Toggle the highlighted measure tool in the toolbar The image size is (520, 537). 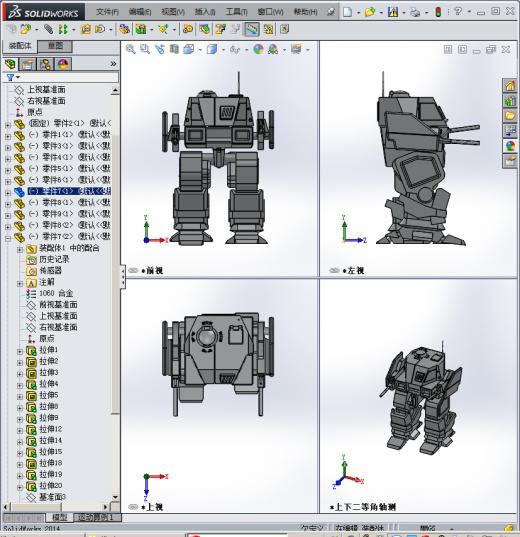pos(251,29)
